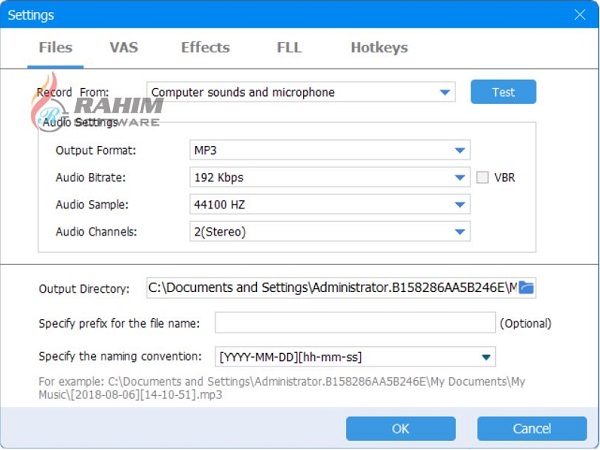Open the FLL tab
Image resolution: width=600 pixels, height=450 pixels.
[289, 48]
